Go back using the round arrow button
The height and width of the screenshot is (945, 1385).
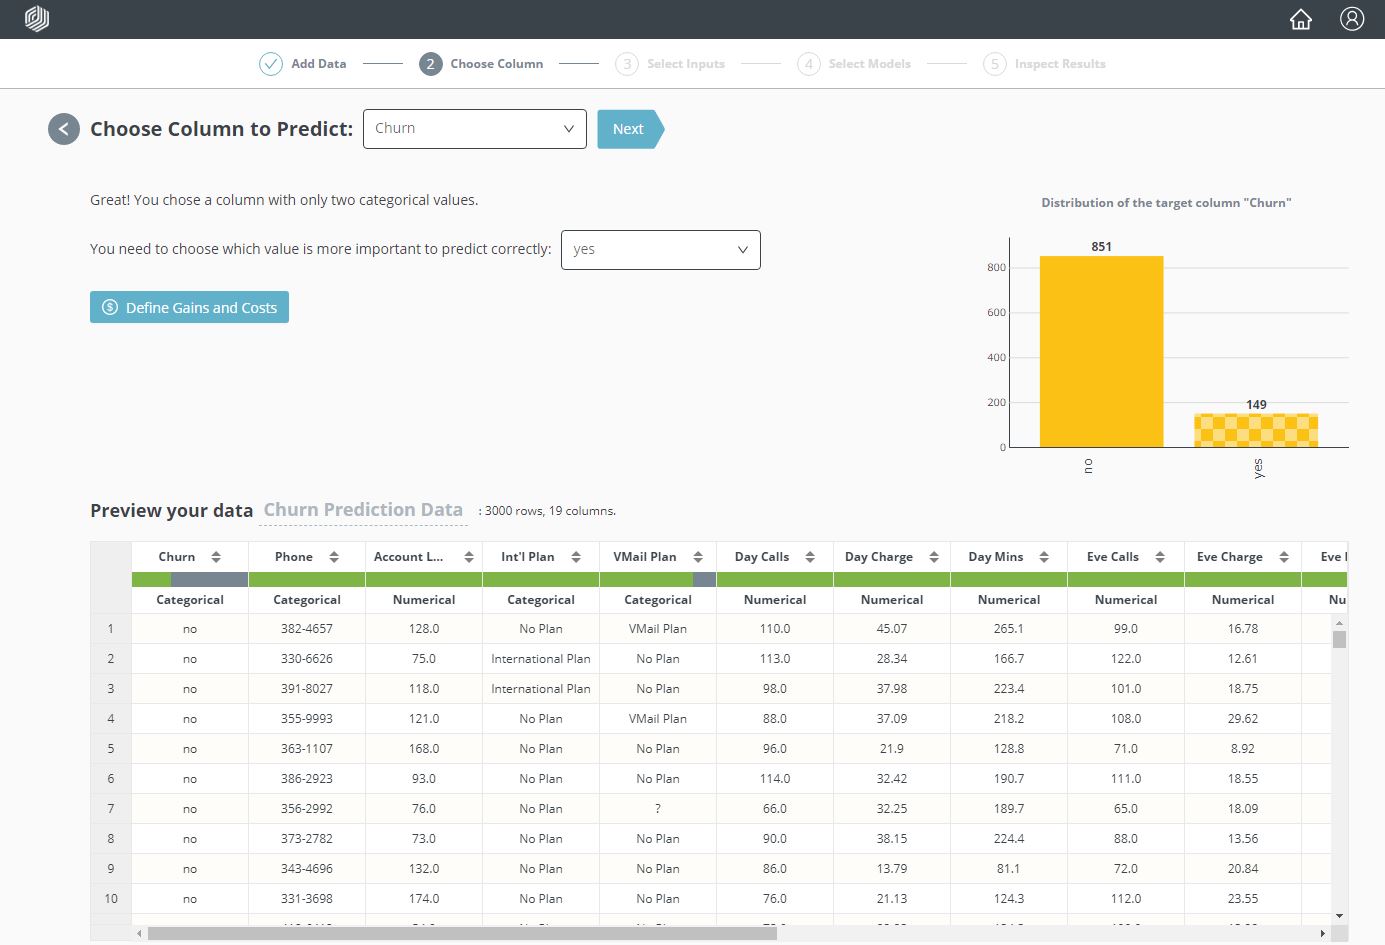click(64, 129)
